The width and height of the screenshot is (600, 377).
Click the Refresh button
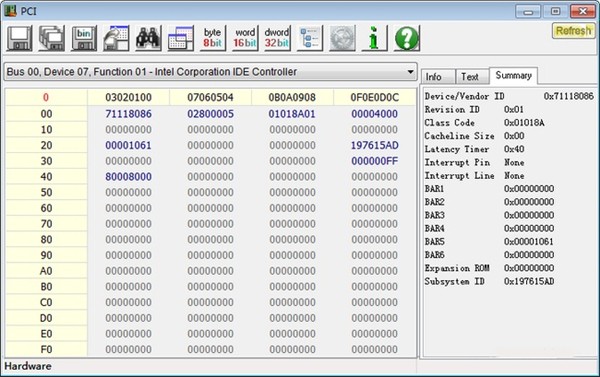[573, 31]
